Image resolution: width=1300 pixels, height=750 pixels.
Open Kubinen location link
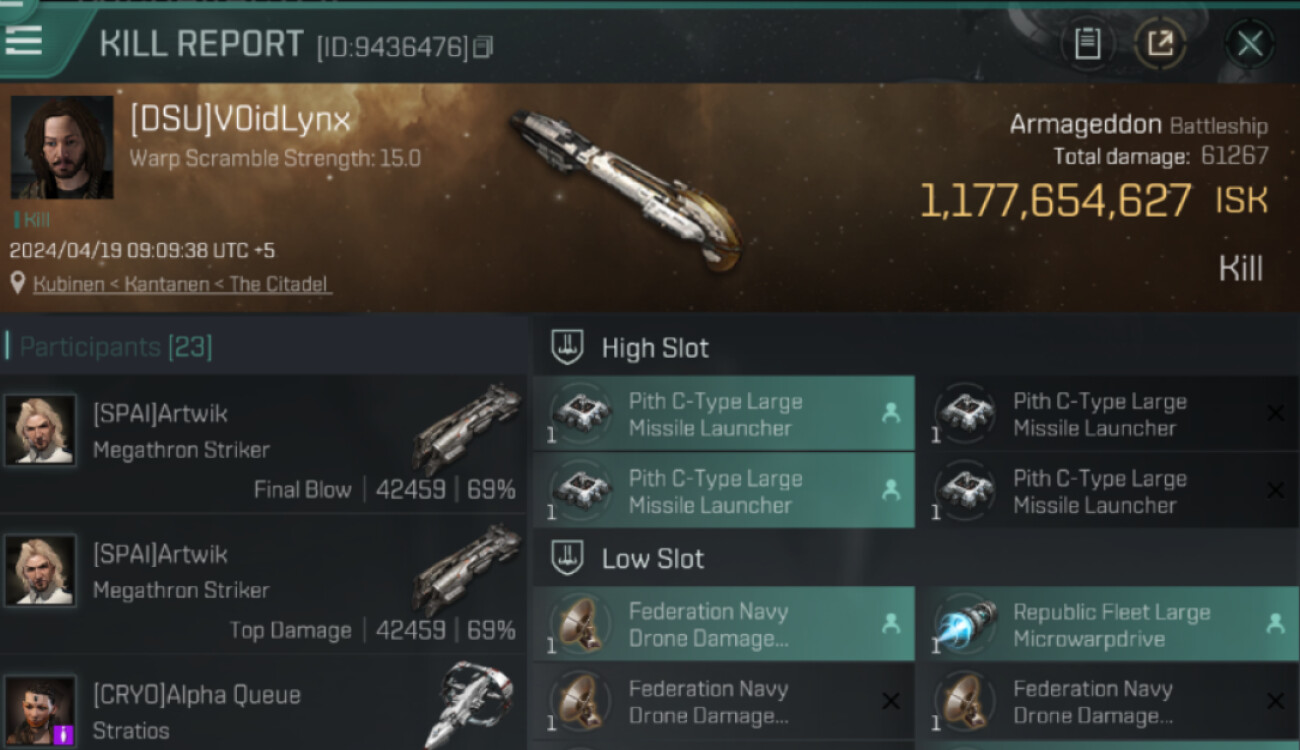click(x=181, y=284)
